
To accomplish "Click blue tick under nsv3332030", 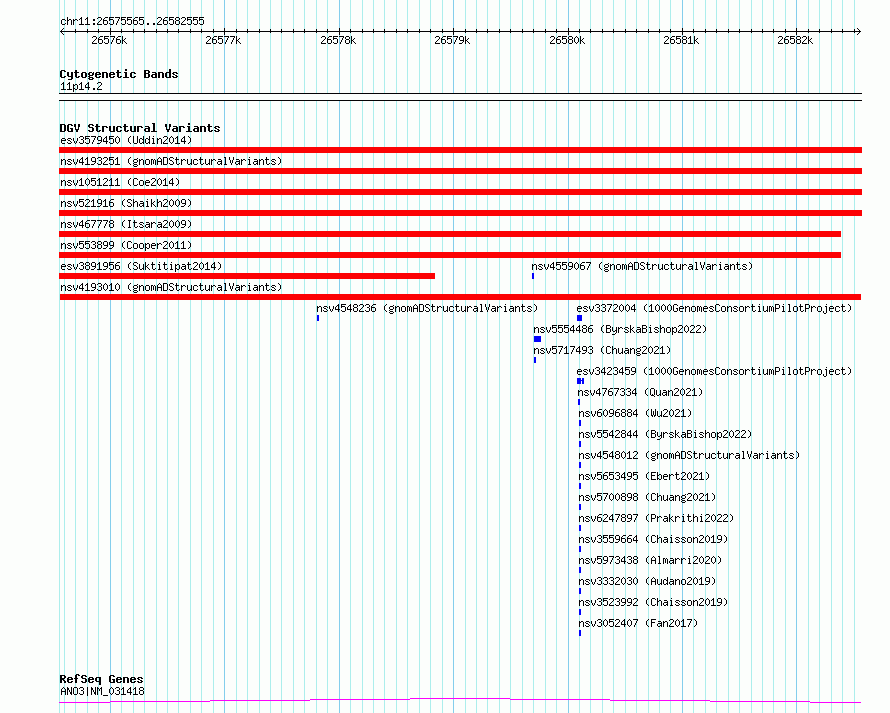I will (580, 591).
